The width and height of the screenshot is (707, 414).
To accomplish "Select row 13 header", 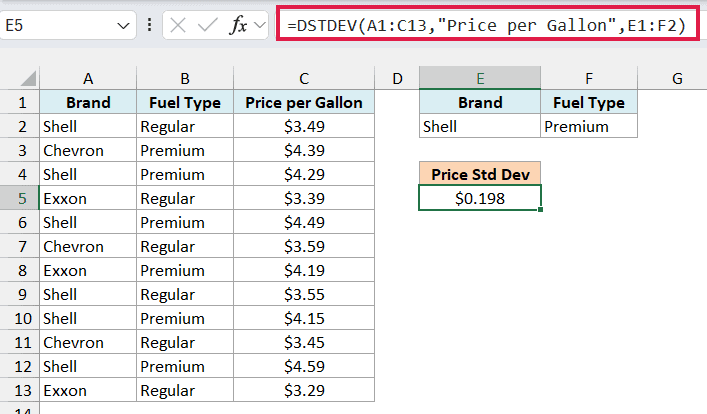I will click(20, 391).
